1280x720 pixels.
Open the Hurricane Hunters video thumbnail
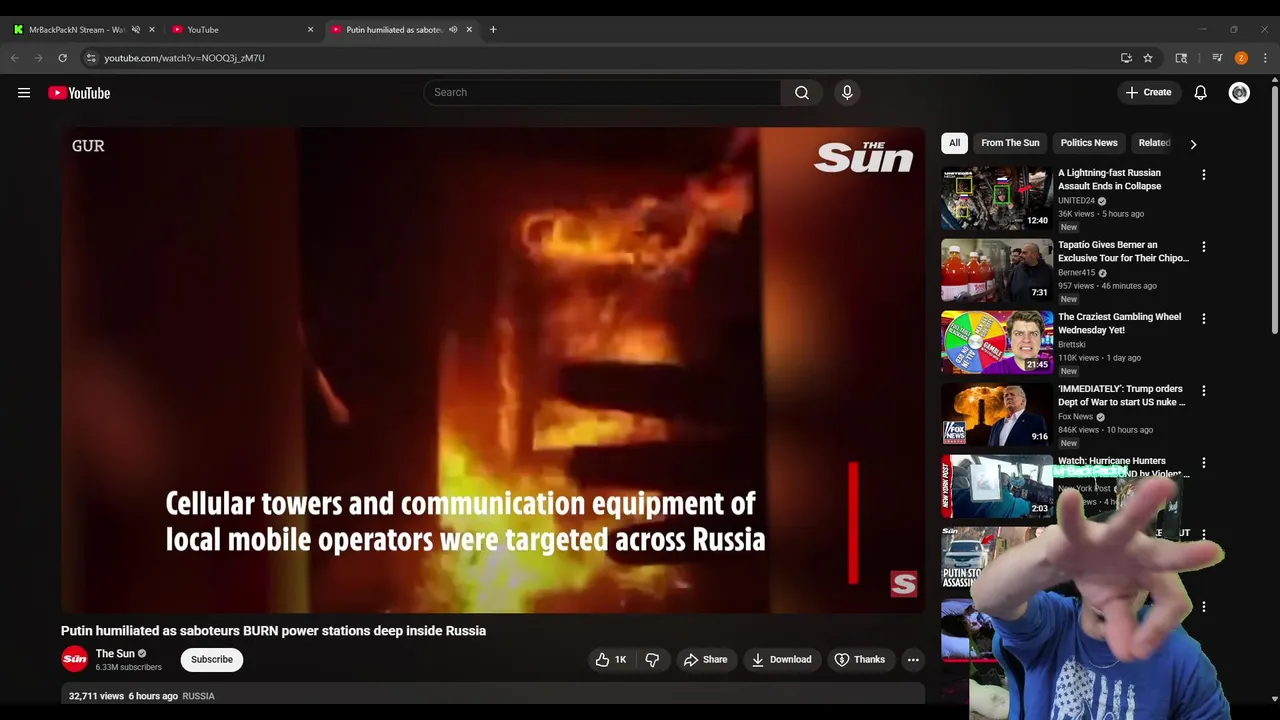click(x=997, y=486)
